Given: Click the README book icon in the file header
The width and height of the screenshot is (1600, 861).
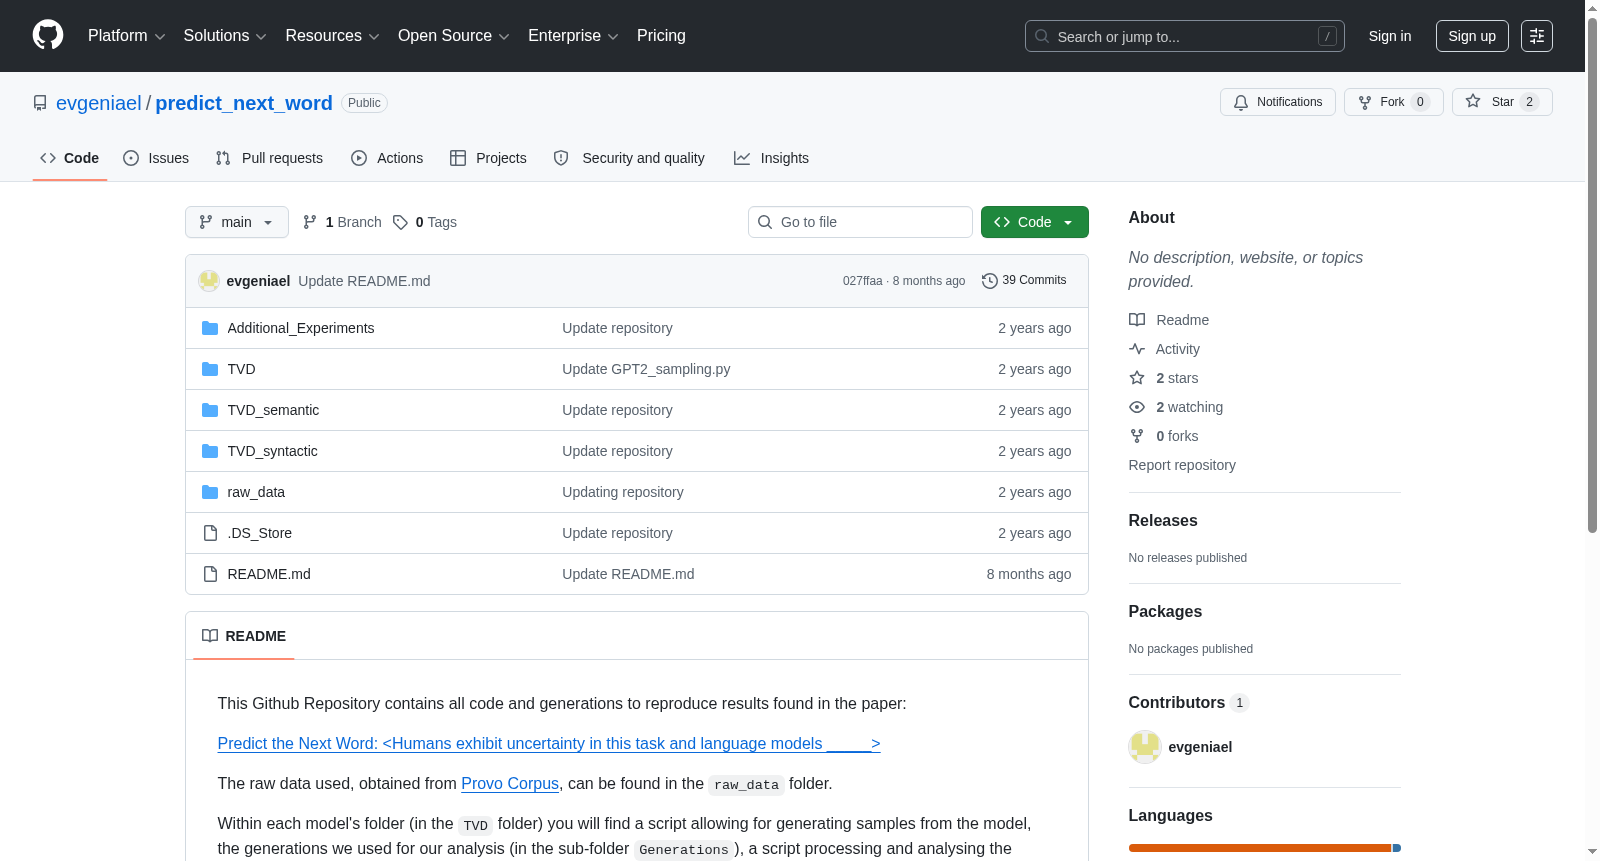Looking at the screenshot, I should pyautogui.click(x=210, y=636).
